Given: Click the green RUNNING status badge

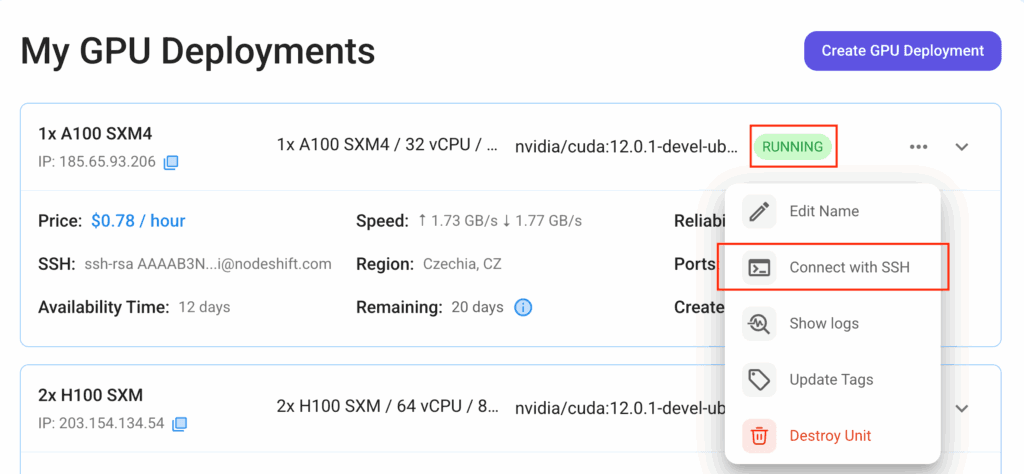Looking at the screenshot, I should [x=793, y=147].
